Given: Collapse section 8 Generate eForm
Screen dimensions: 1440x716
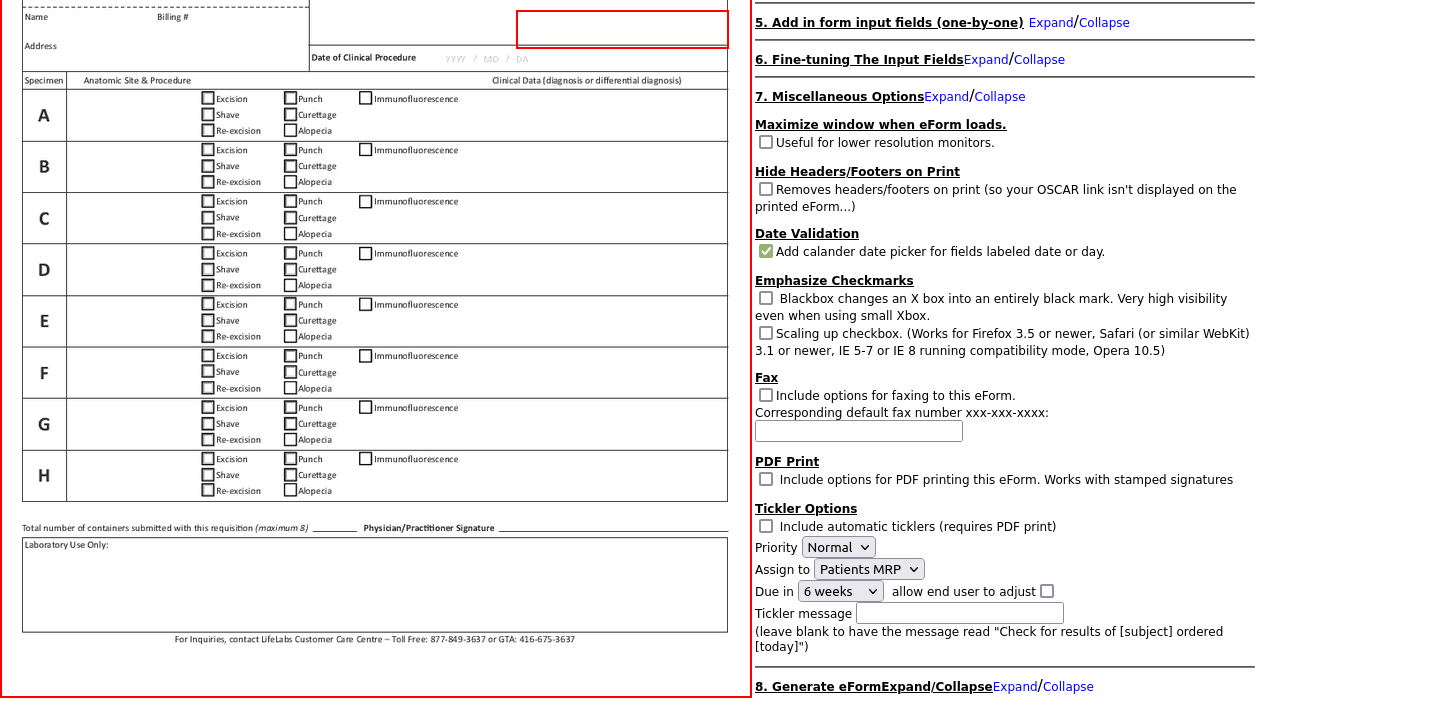Looking at the screenshot, I should coord(1067,687).
